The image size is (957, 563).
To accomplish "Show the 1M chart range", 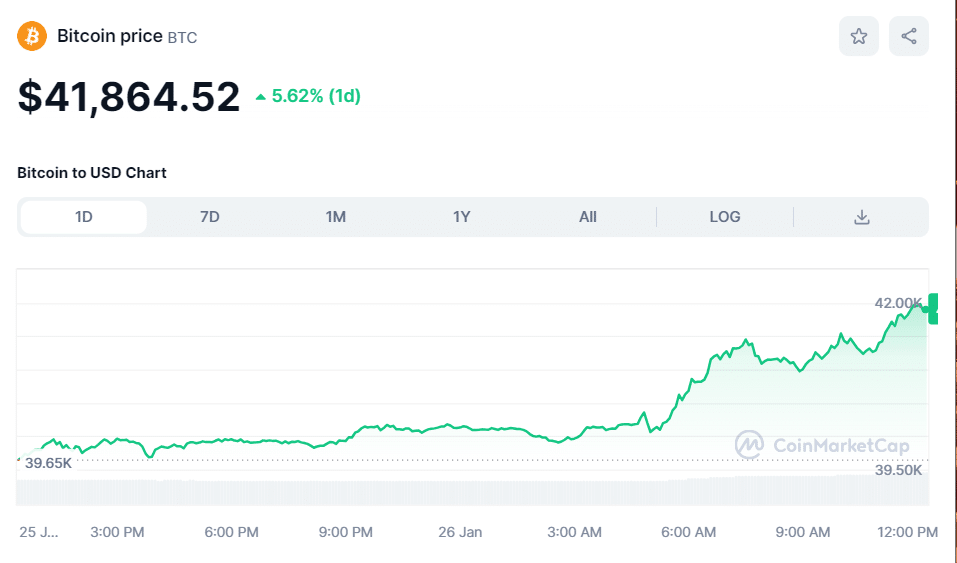I will point(336,217).
